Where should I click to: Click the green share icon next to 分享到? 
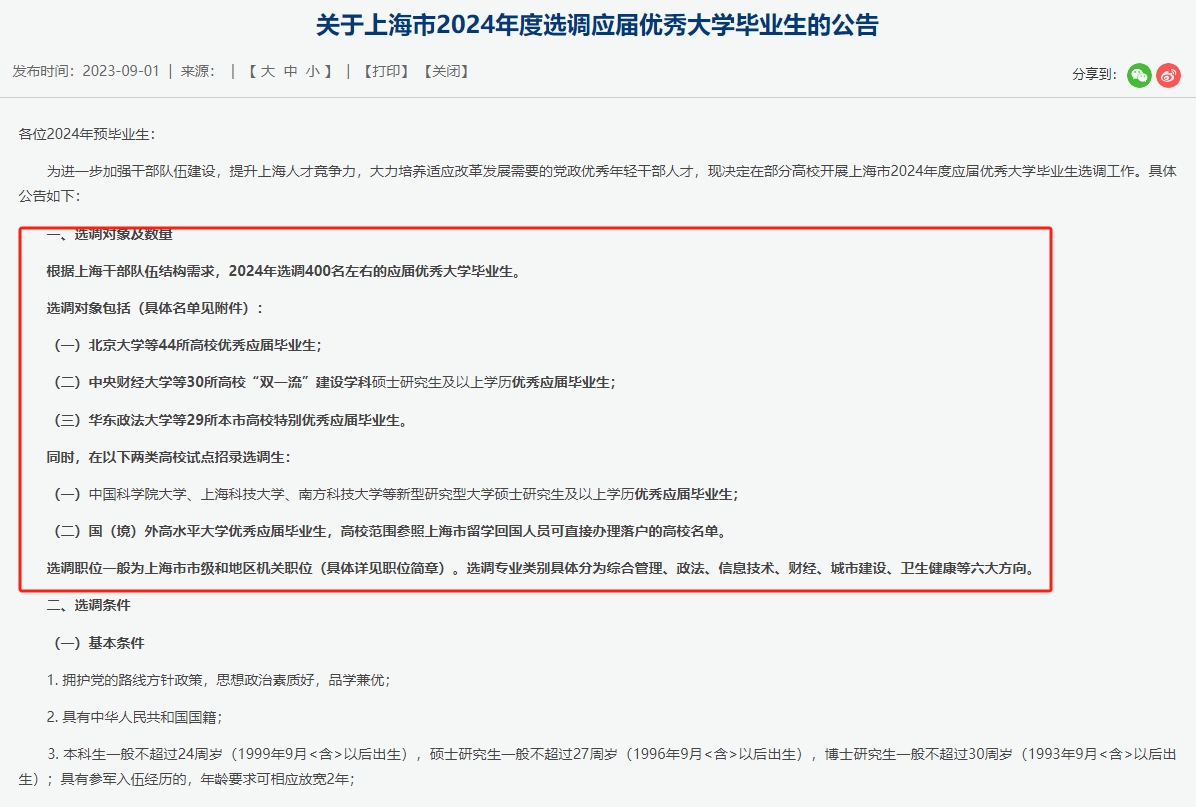tap(1138, 75)
